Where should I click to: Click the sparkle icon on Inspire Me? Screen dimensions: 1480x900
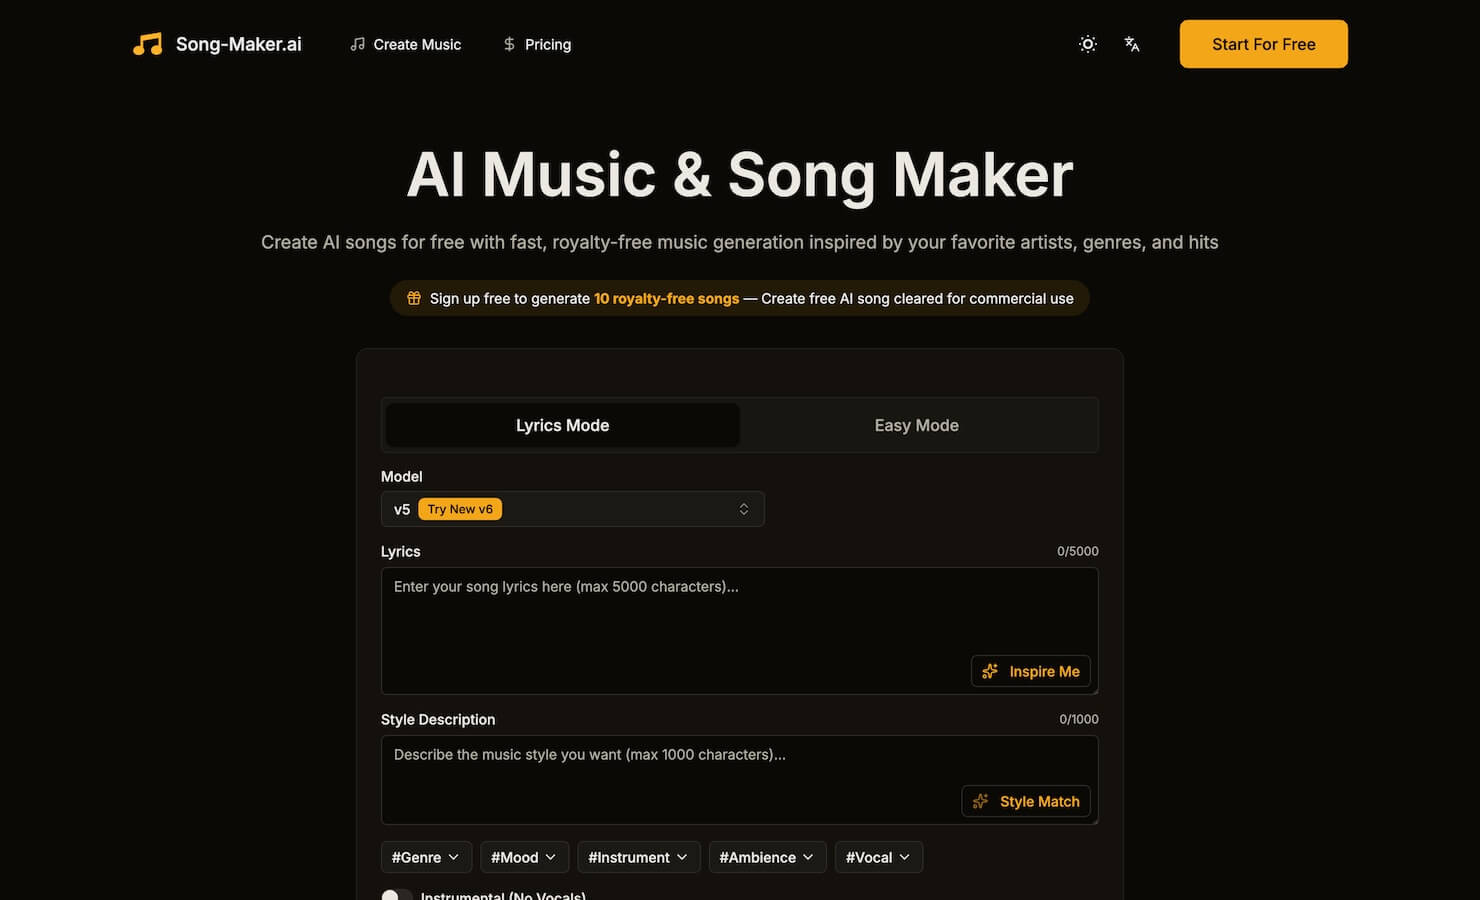point(989,671)
